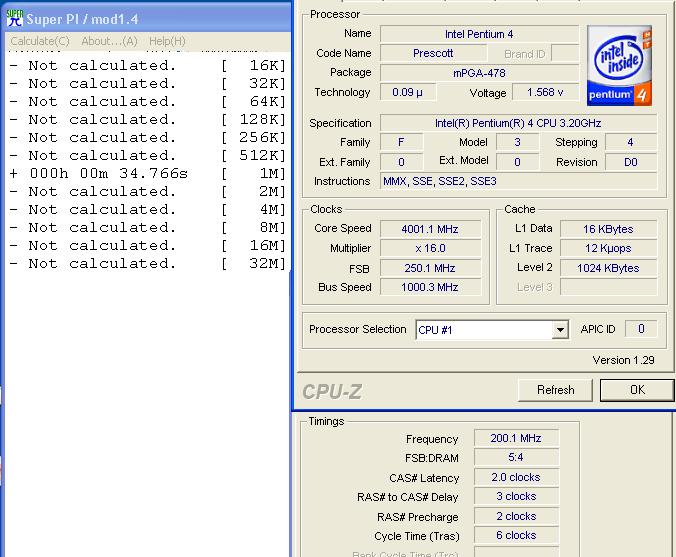Click the Processor Selection CPU #1 field
The image size is (676, 557).
(492, 330)
